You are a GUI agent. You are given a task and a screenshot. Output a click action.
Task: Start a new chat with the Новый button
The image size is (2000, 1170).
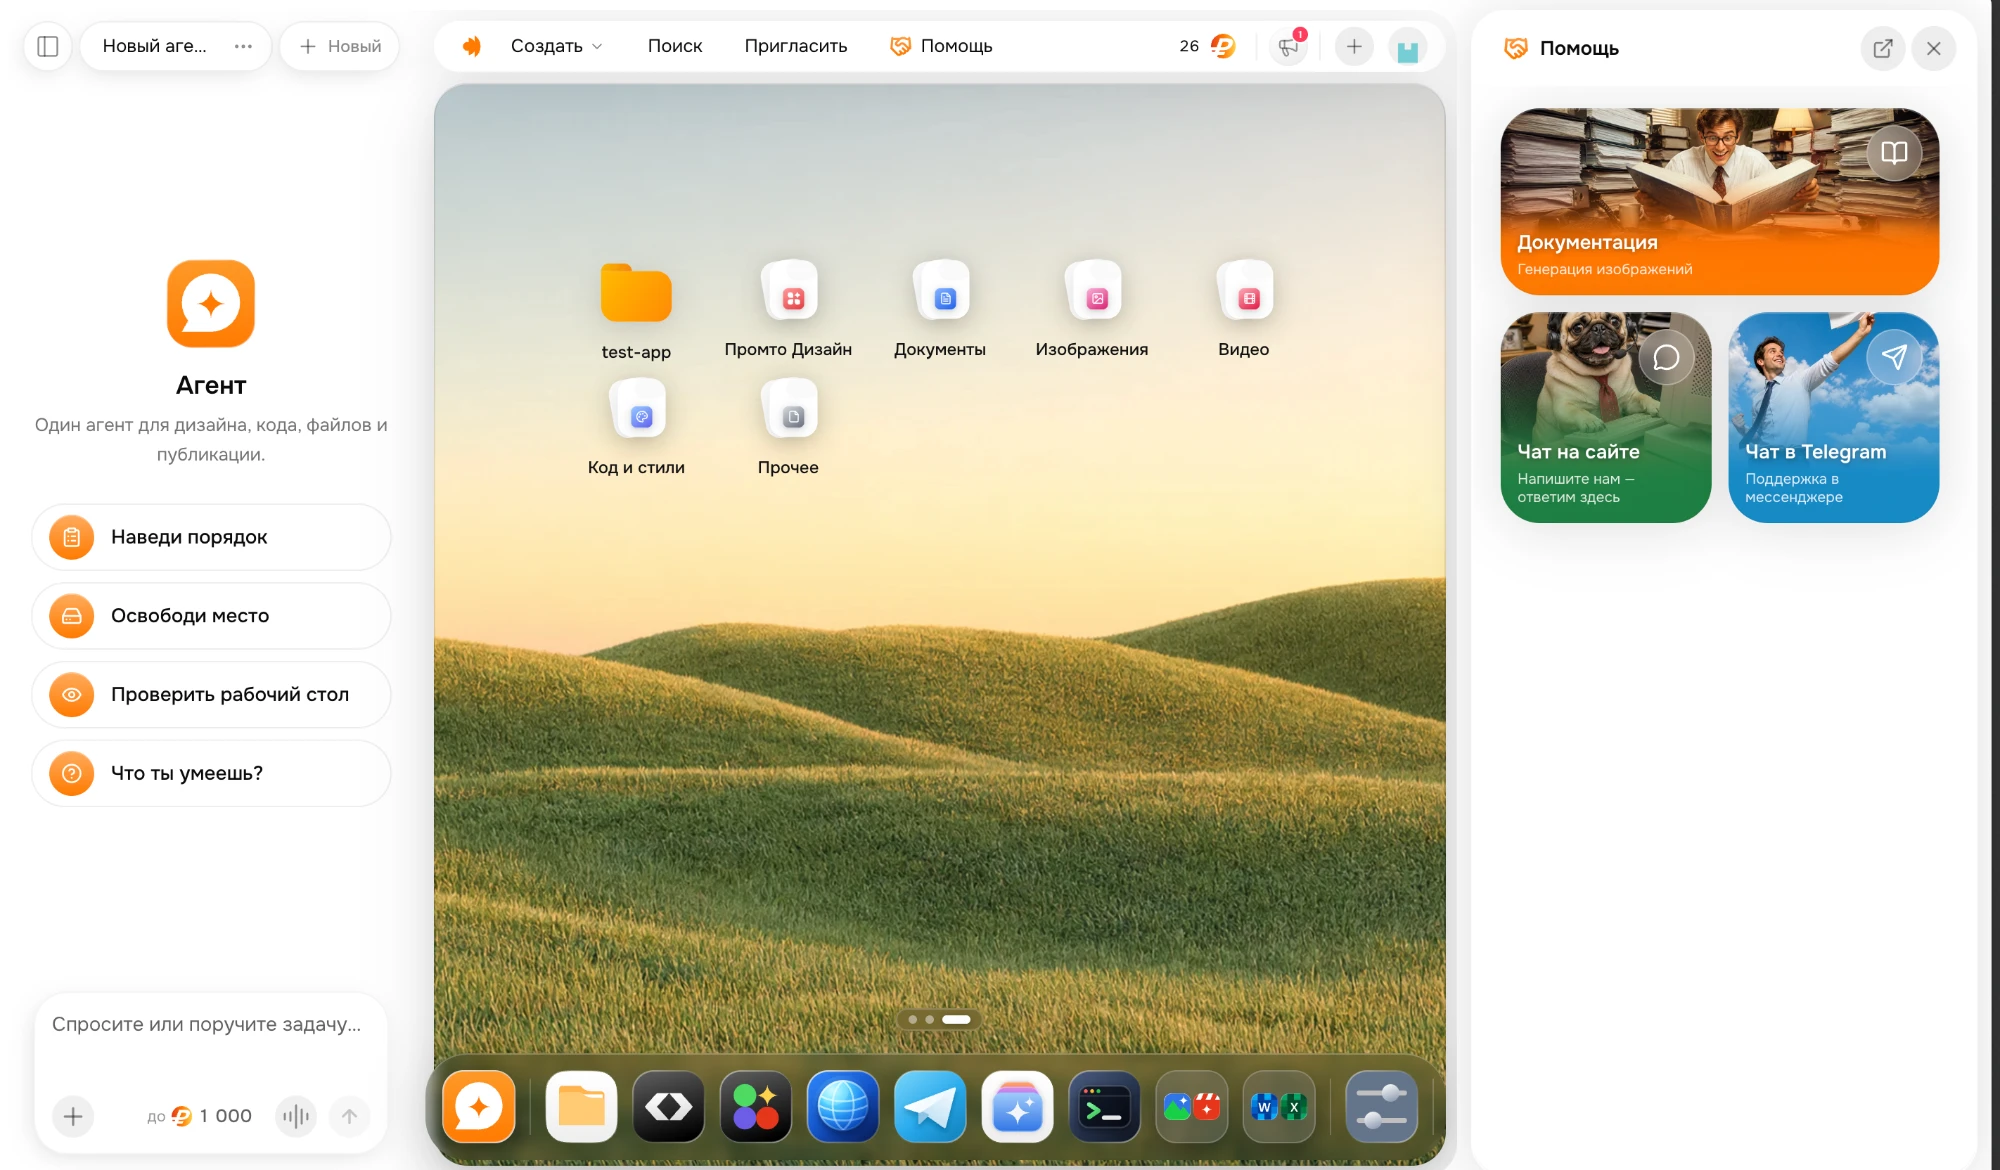tap(340, 46)
